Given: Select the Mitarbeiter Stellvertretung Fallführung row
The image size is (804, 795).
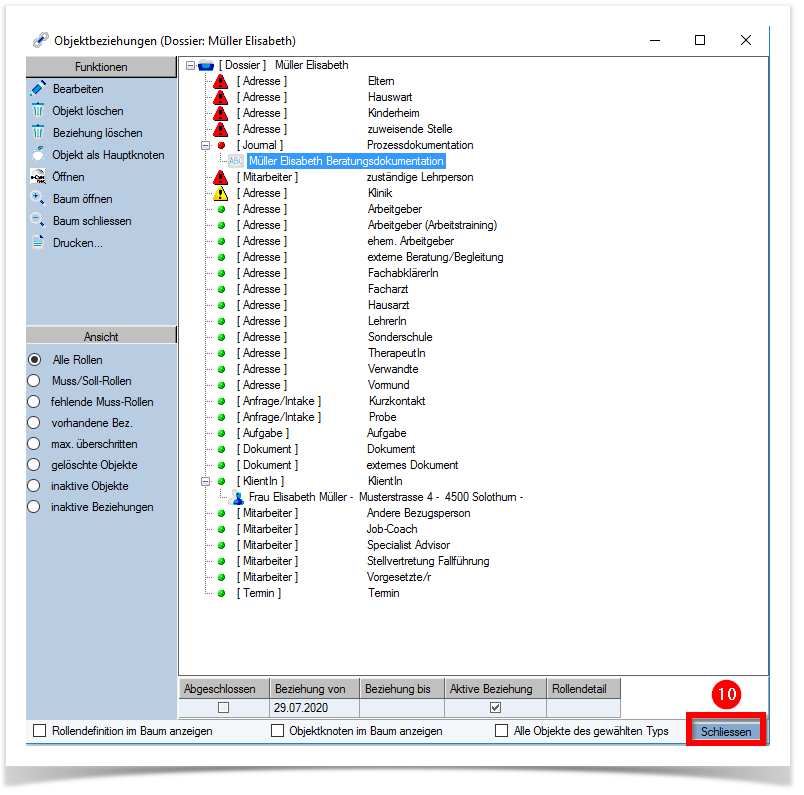Looking at the screenshot, I should pos(363,561).
